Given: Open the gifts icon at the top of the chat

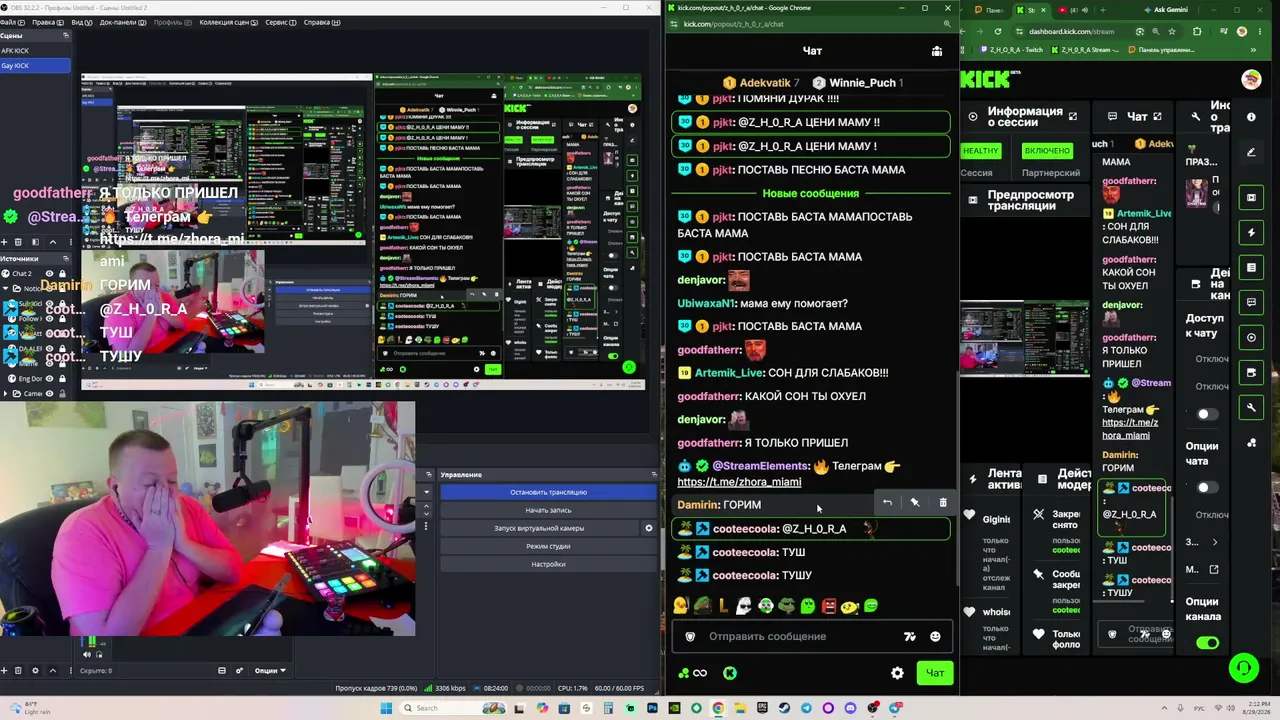Looking at the screenshot, I should pyautogui.click(x=937, y=51).
